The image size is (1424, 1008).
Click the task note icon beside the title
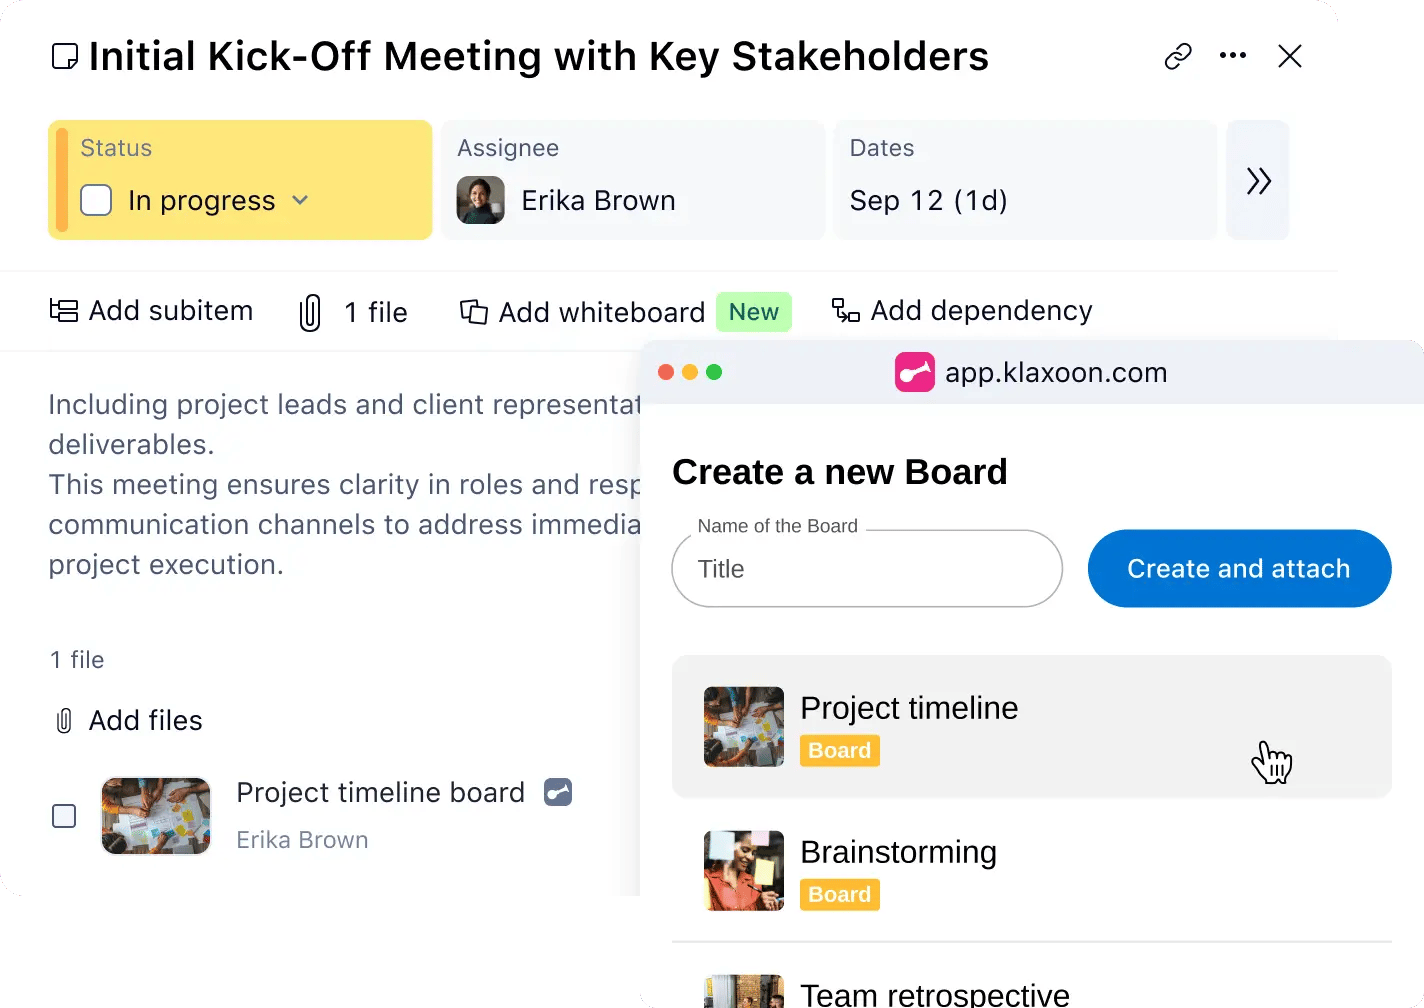[64, 56]
